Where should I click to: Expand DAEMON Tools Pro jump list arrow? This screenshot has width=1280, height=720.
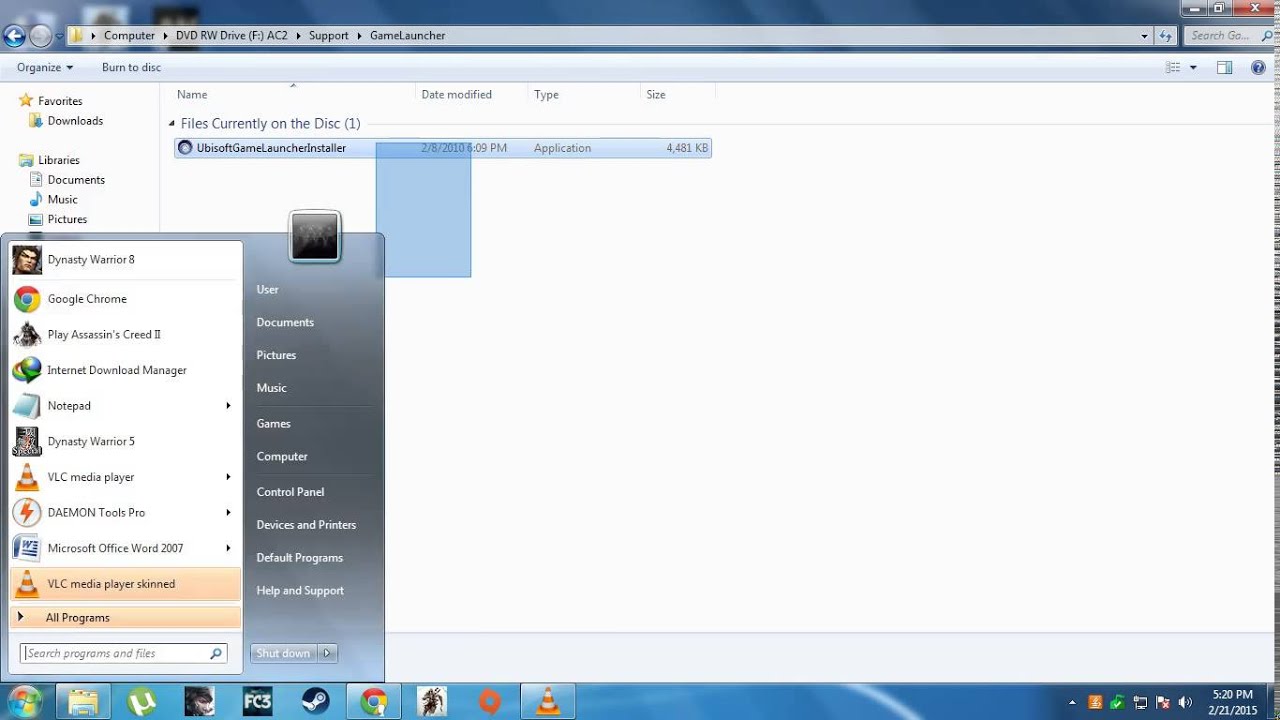228,512
